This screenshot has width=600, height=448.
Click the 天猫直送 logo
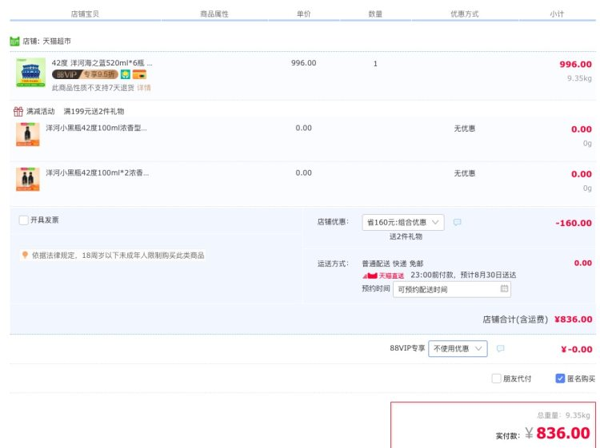point(383,275)
